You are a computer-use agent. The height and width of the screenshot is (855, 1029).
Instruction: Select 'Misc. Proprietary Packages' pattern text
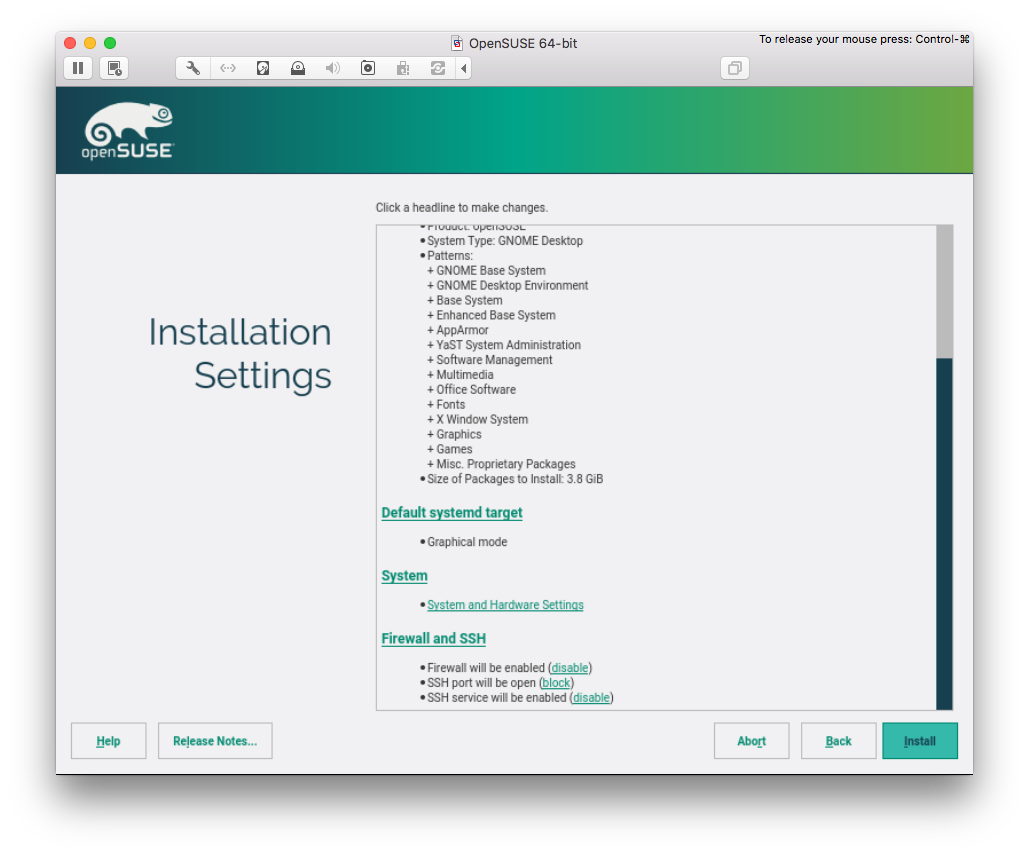click(506, 464)
